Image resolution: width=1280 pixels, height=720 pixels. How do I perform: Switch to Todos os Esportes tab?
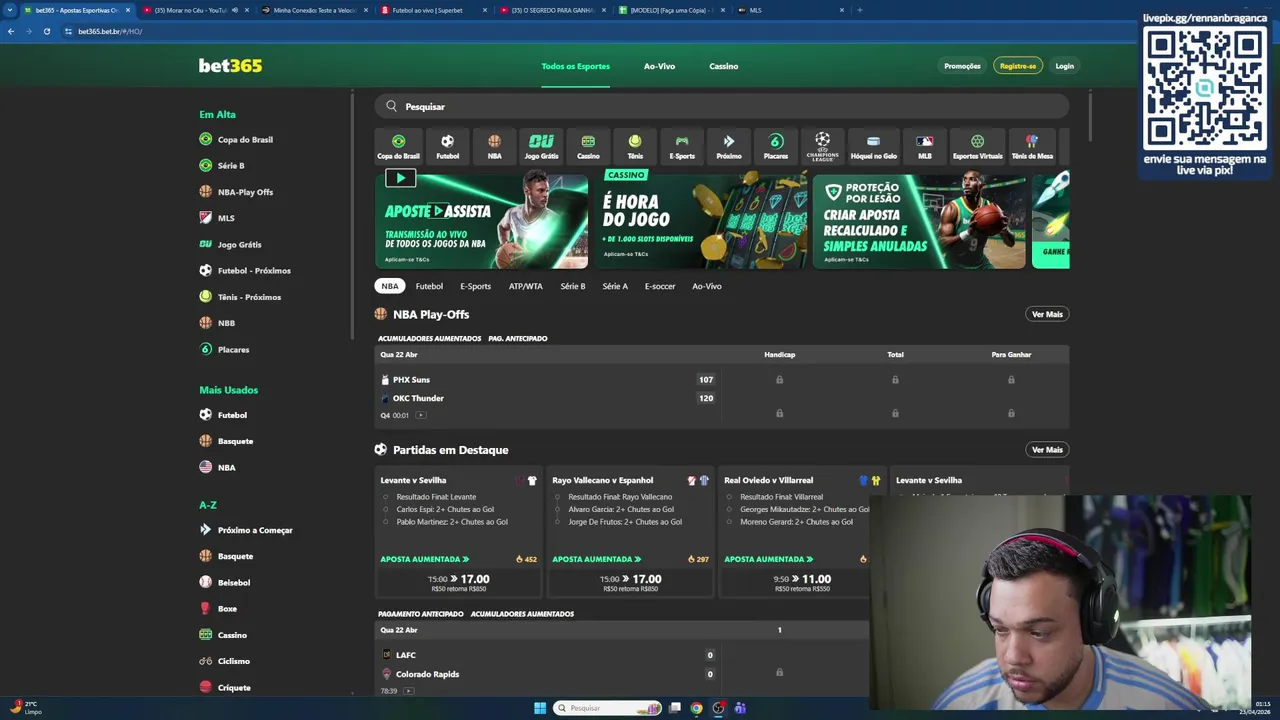[x=575, y=66]
